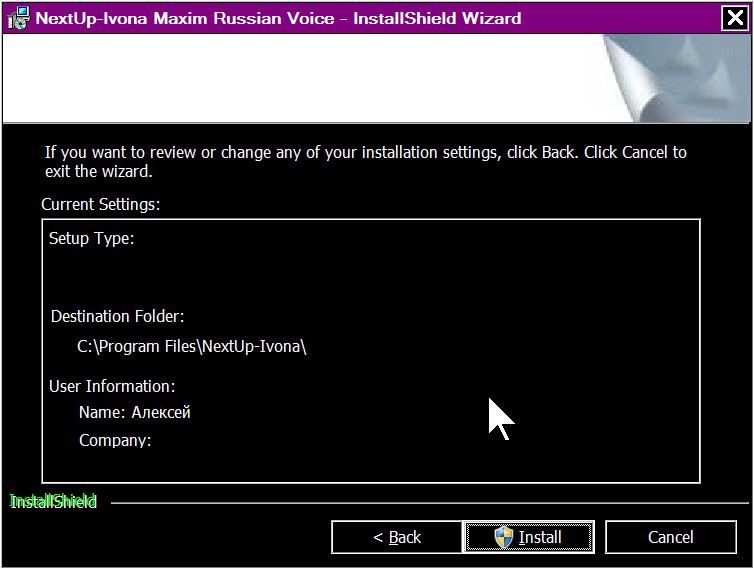Cancel the installation wizard
Viewport: 754px width, 569px height.
(671, 537)
